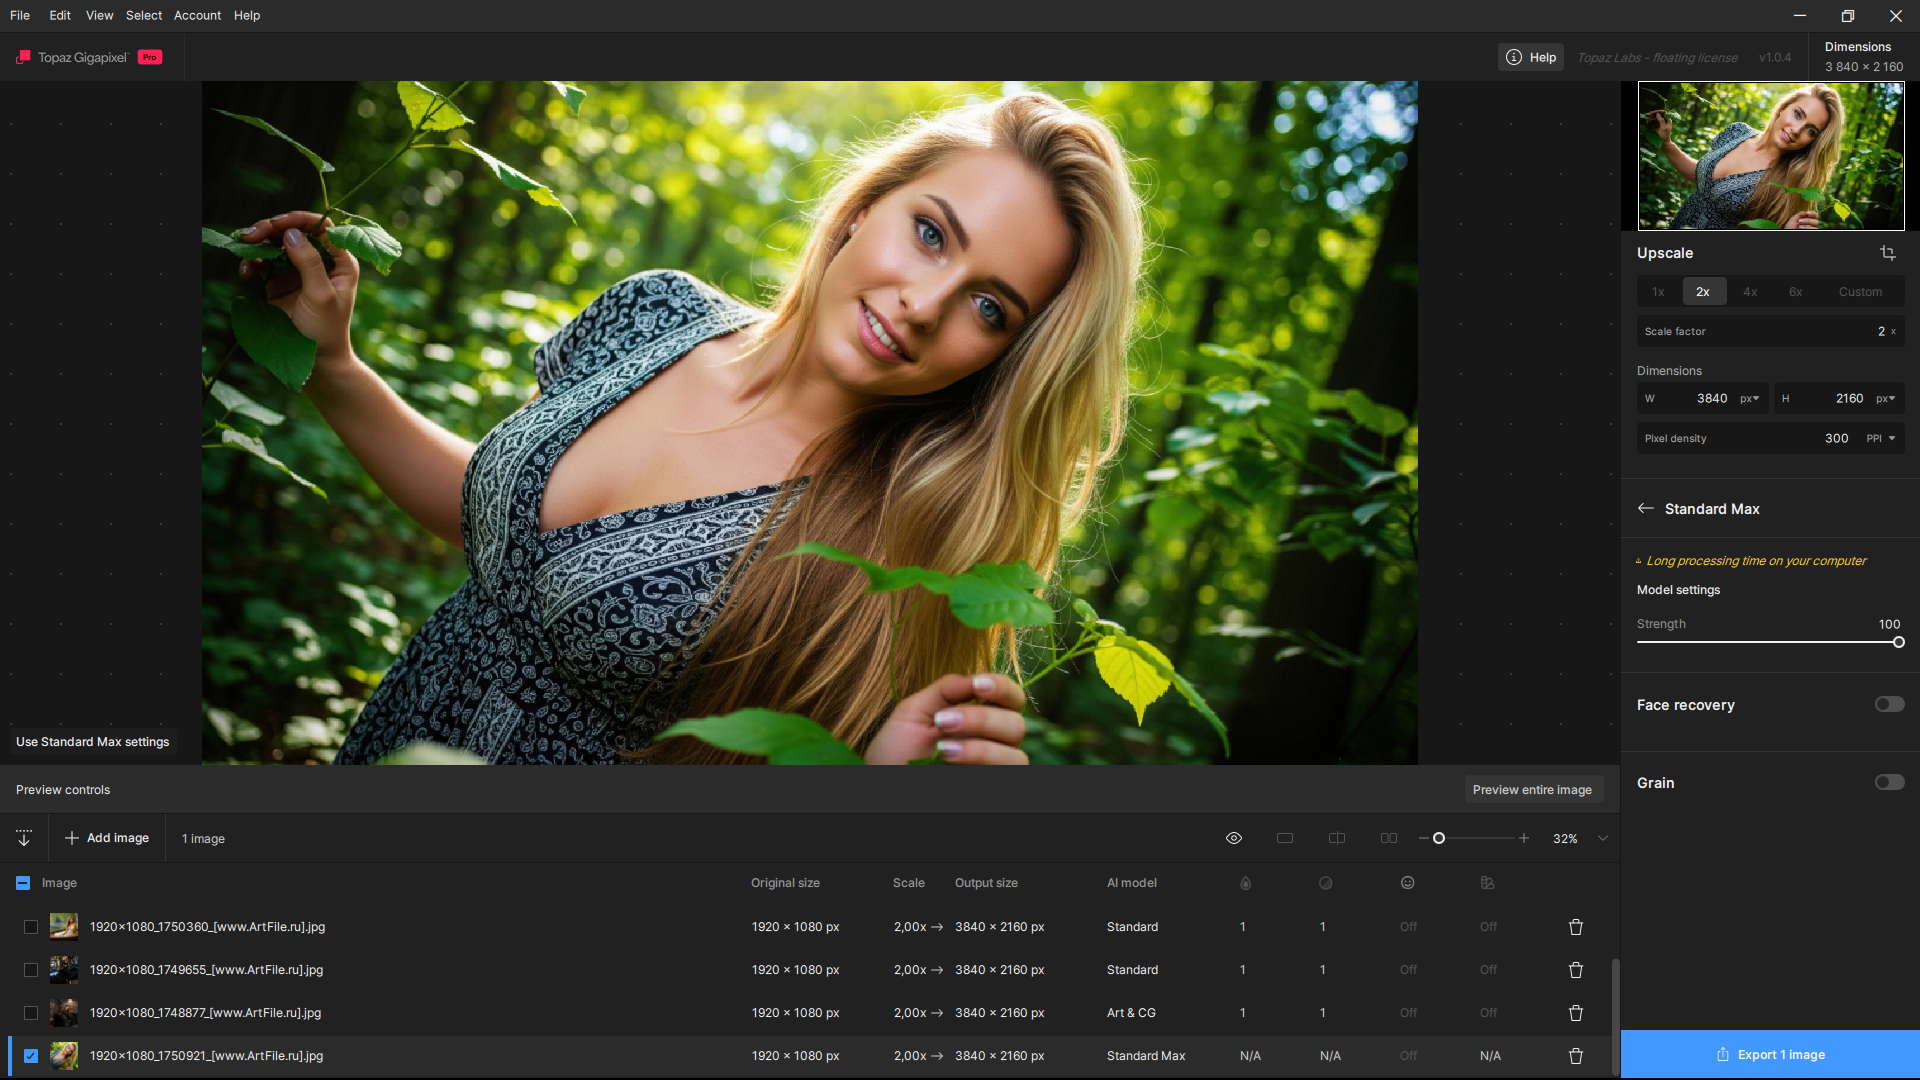Click the zoom in plus icon
Viewport: 1920px width, 1080px height.
pos(1524,838)
